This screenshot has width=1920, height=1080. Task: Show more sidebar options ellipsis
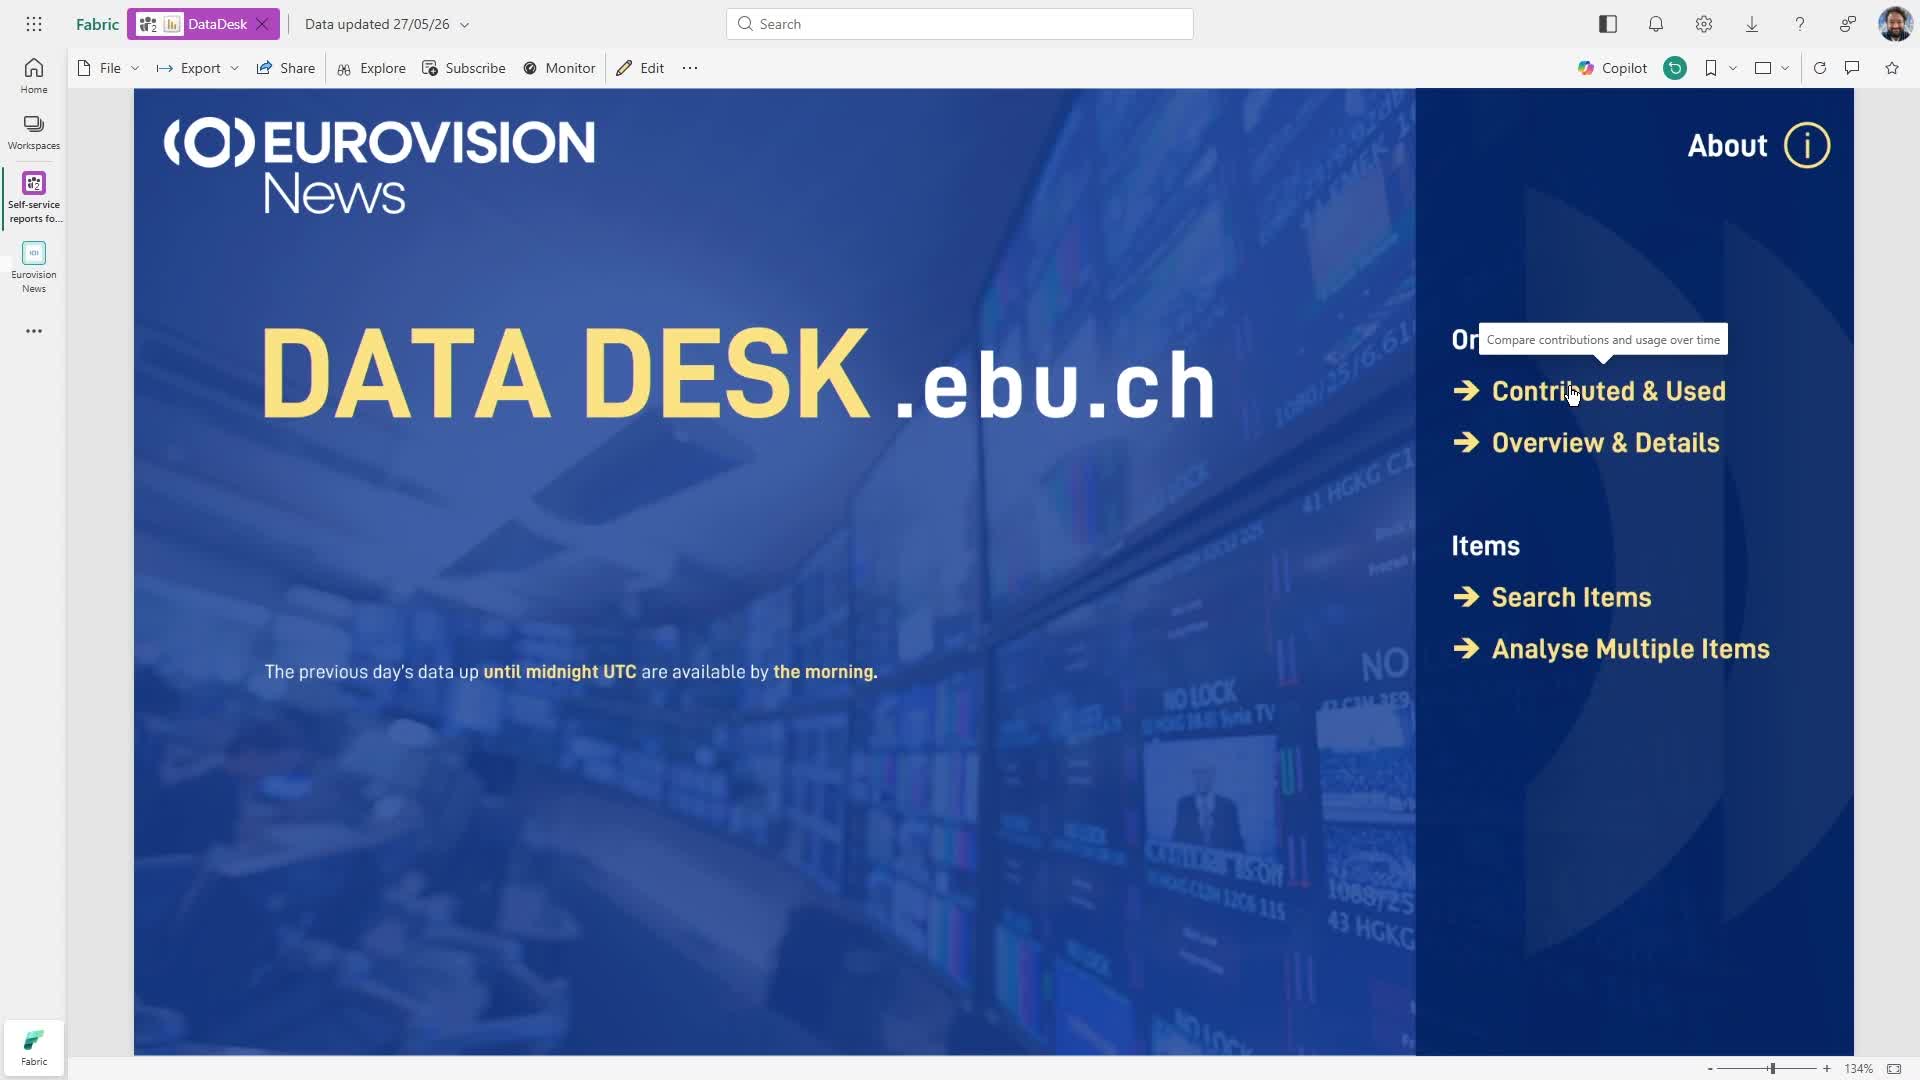point(34,331)
